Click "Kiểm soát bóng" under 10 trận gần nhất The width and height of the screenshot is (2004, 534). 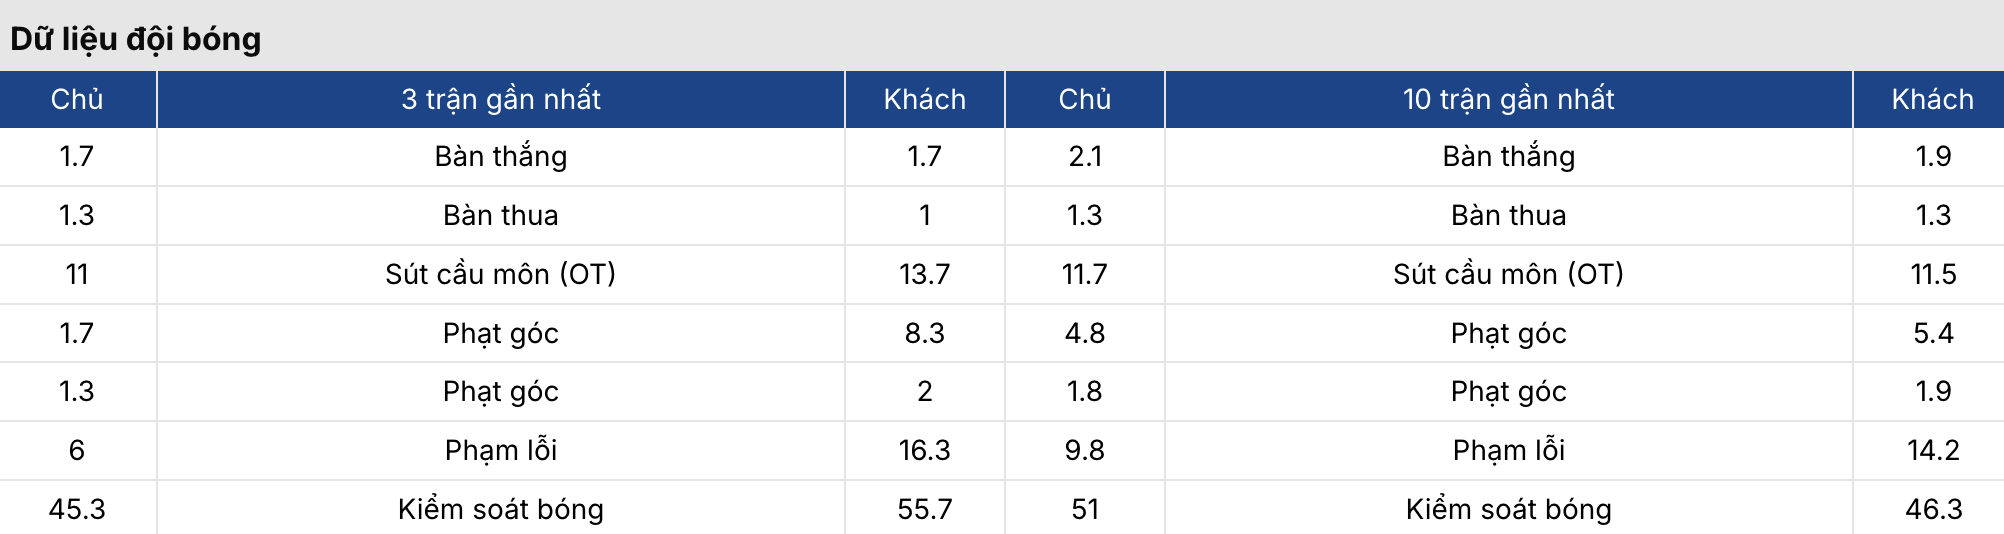pyautogui.click(x=1508, y=509)
